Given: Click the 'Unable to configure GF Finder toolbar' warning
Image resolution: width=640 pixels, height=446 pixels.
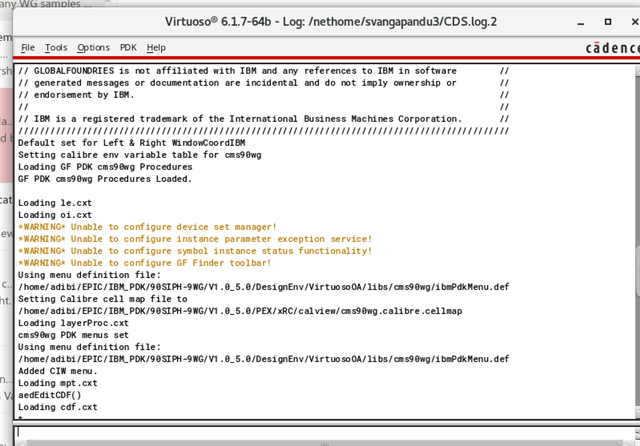Looking at the screenshot, I should click(144, 263).
